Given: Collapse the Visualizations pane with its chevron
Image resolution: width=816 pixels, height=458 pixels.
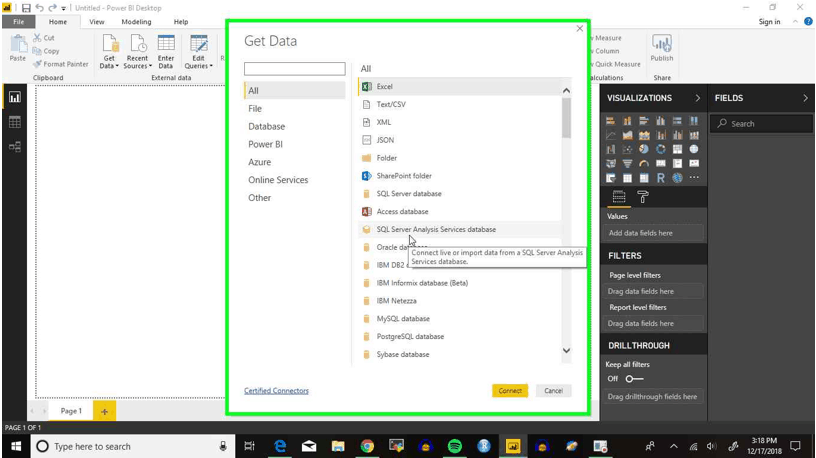Looking at the screenshot, I should [x=697, y=98].
